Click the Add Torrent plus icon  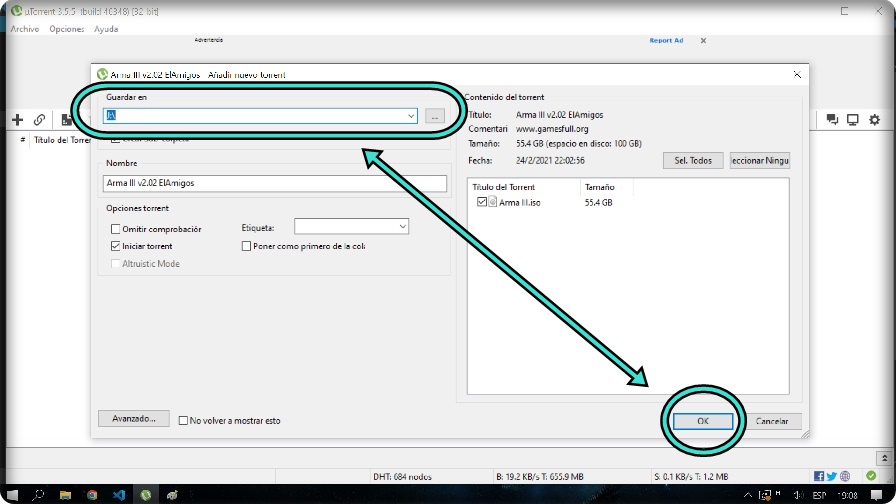pos(18,119)
